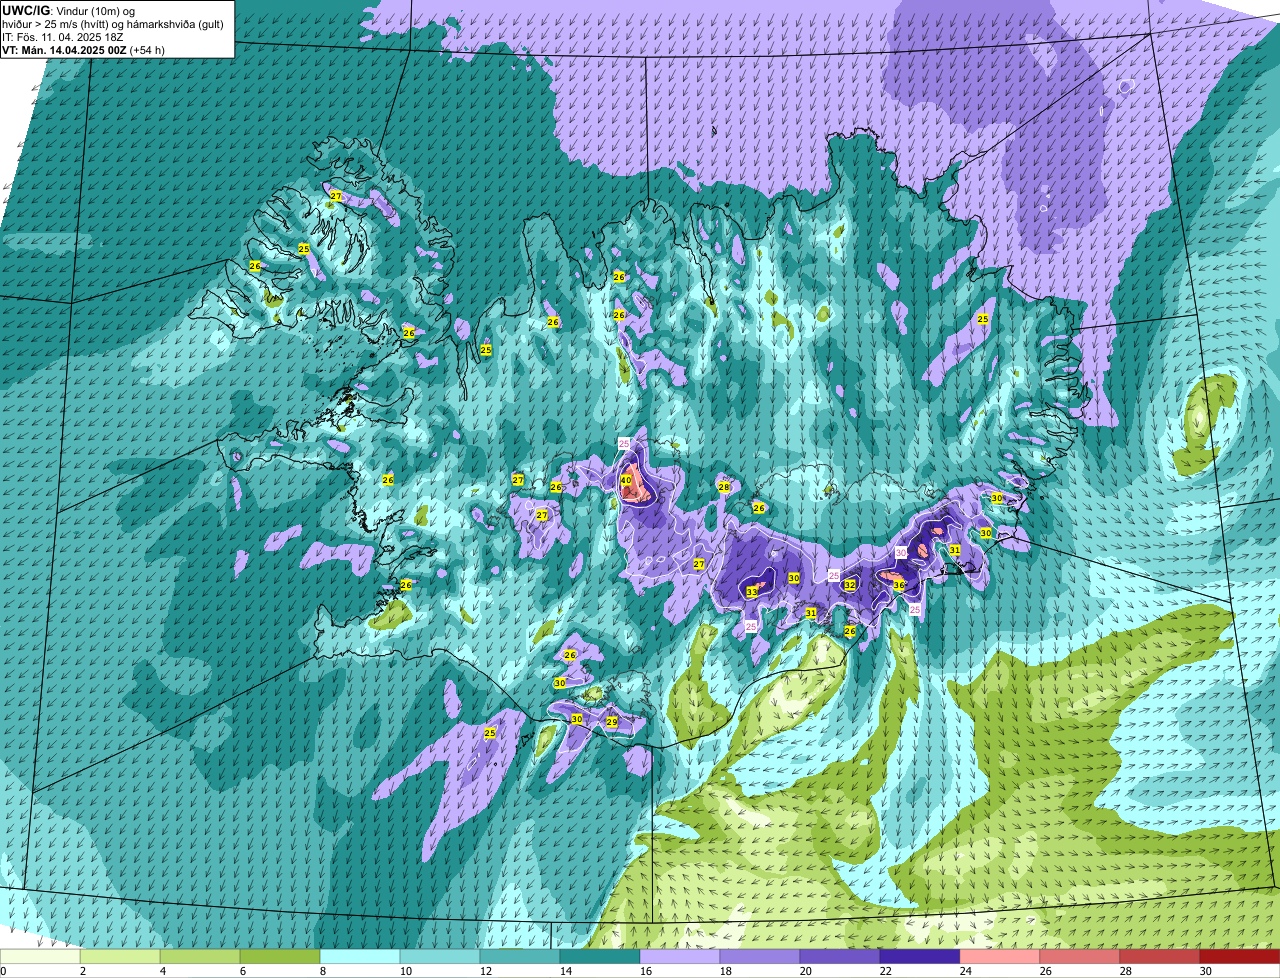
Task: Pick the 4–6 m/s green scale swatch
Action: tap(200, 956)
